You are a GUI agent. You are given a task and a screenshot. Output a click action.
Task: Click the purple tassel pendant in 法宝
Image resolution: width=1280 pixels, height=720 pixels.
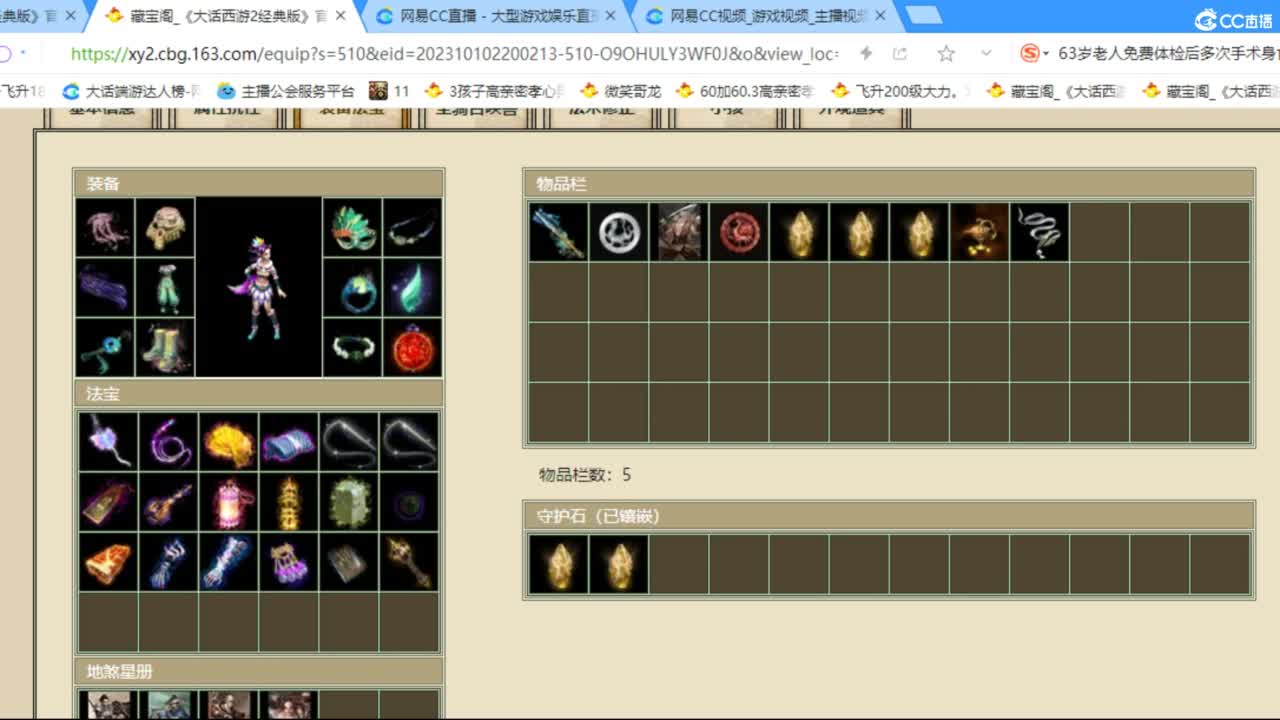pos(108,441)
